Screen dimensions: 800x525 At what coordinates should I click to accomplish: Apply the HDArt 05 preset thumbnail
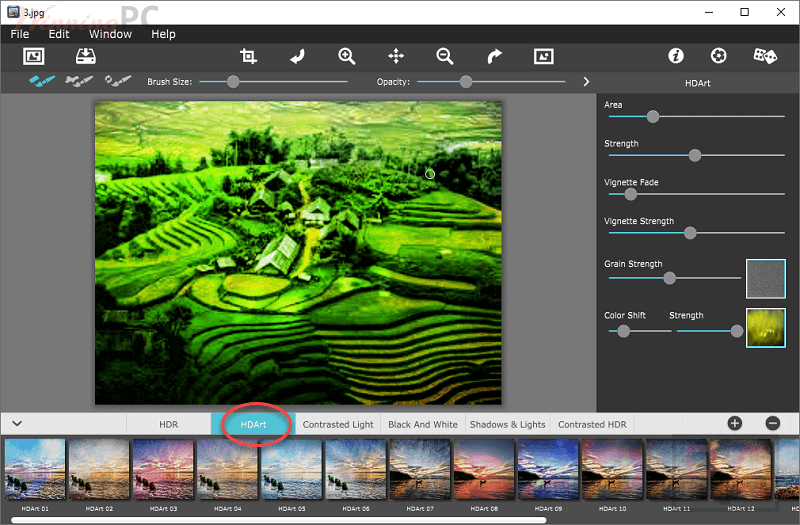click(x=292, y=469)
